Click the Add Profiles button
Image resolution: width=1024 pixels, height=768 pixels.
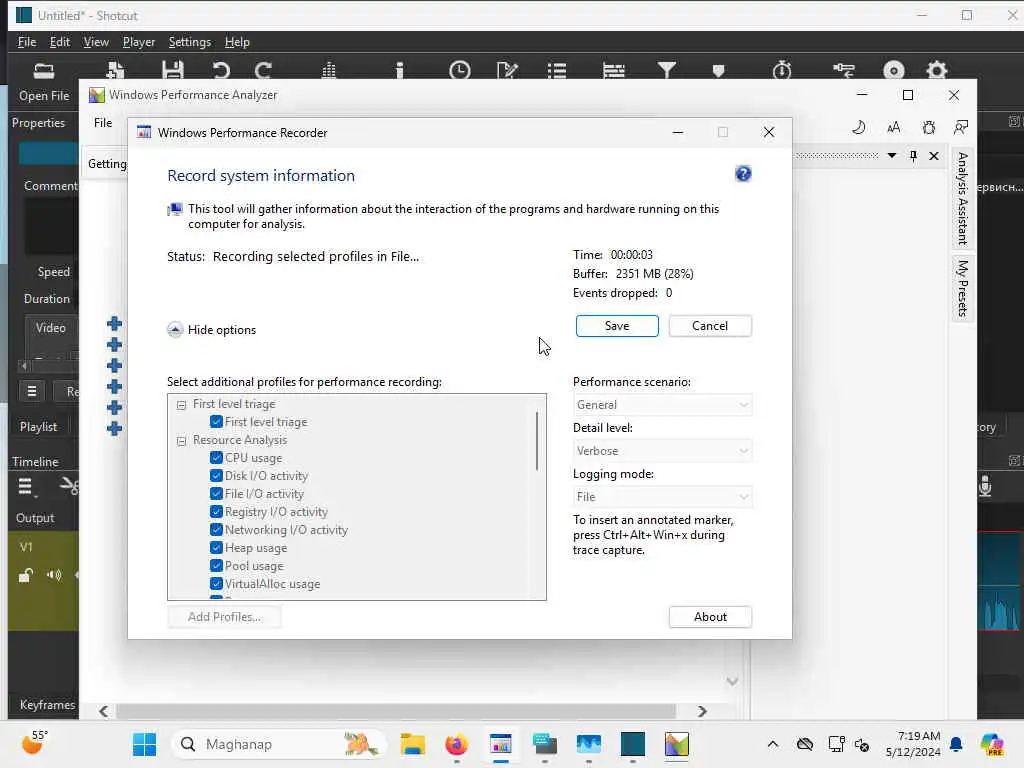pyautogui.click(x=224, y=617)
